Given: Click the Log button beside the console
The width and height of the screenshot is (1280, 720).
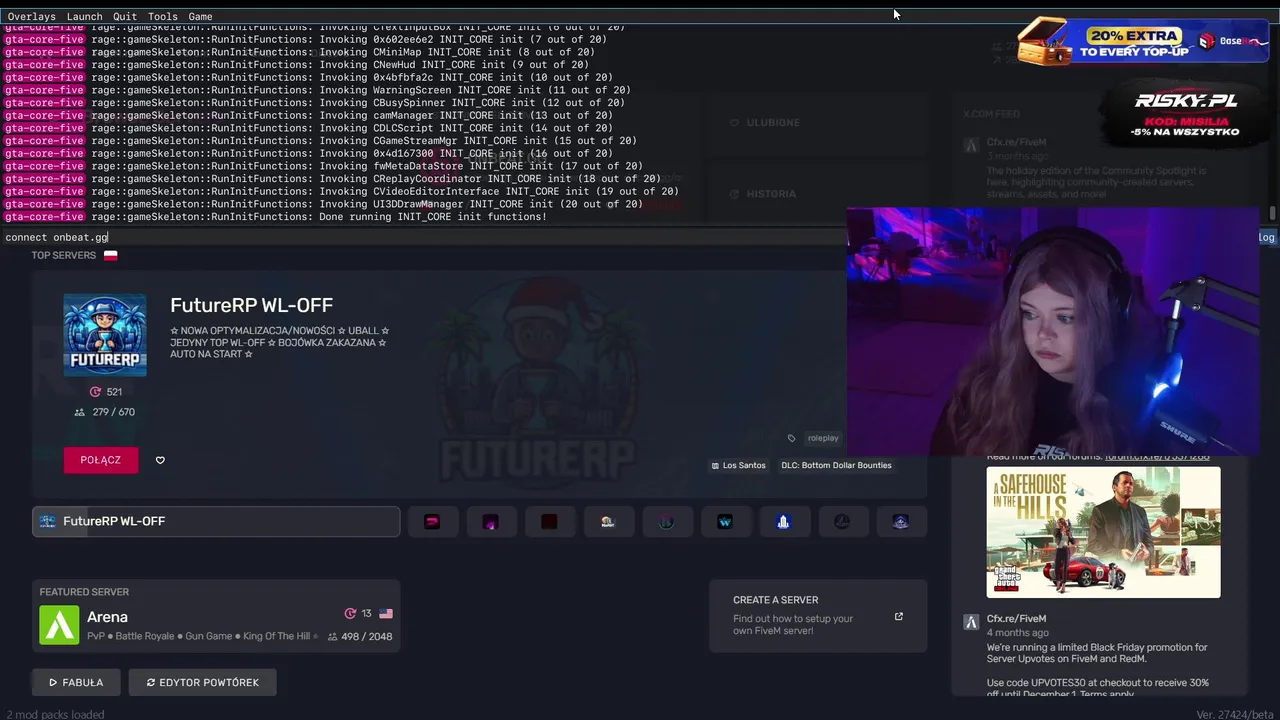Looking at the screenshot, I should [1266, 237].
